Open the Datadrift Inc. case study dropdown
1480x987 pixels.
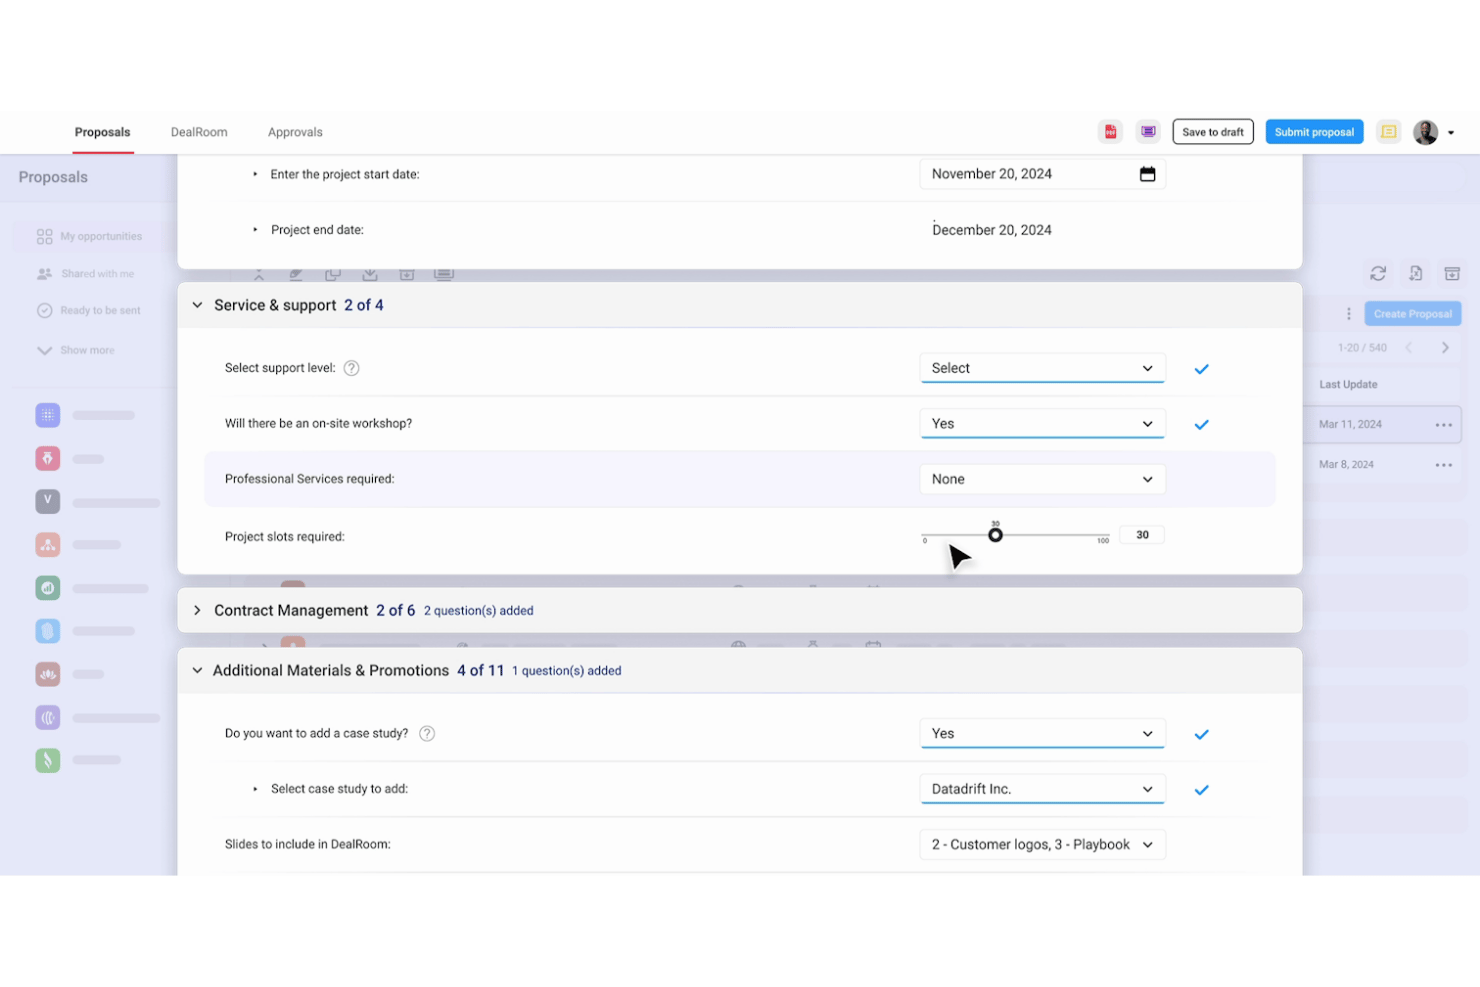pos(1042,789)
